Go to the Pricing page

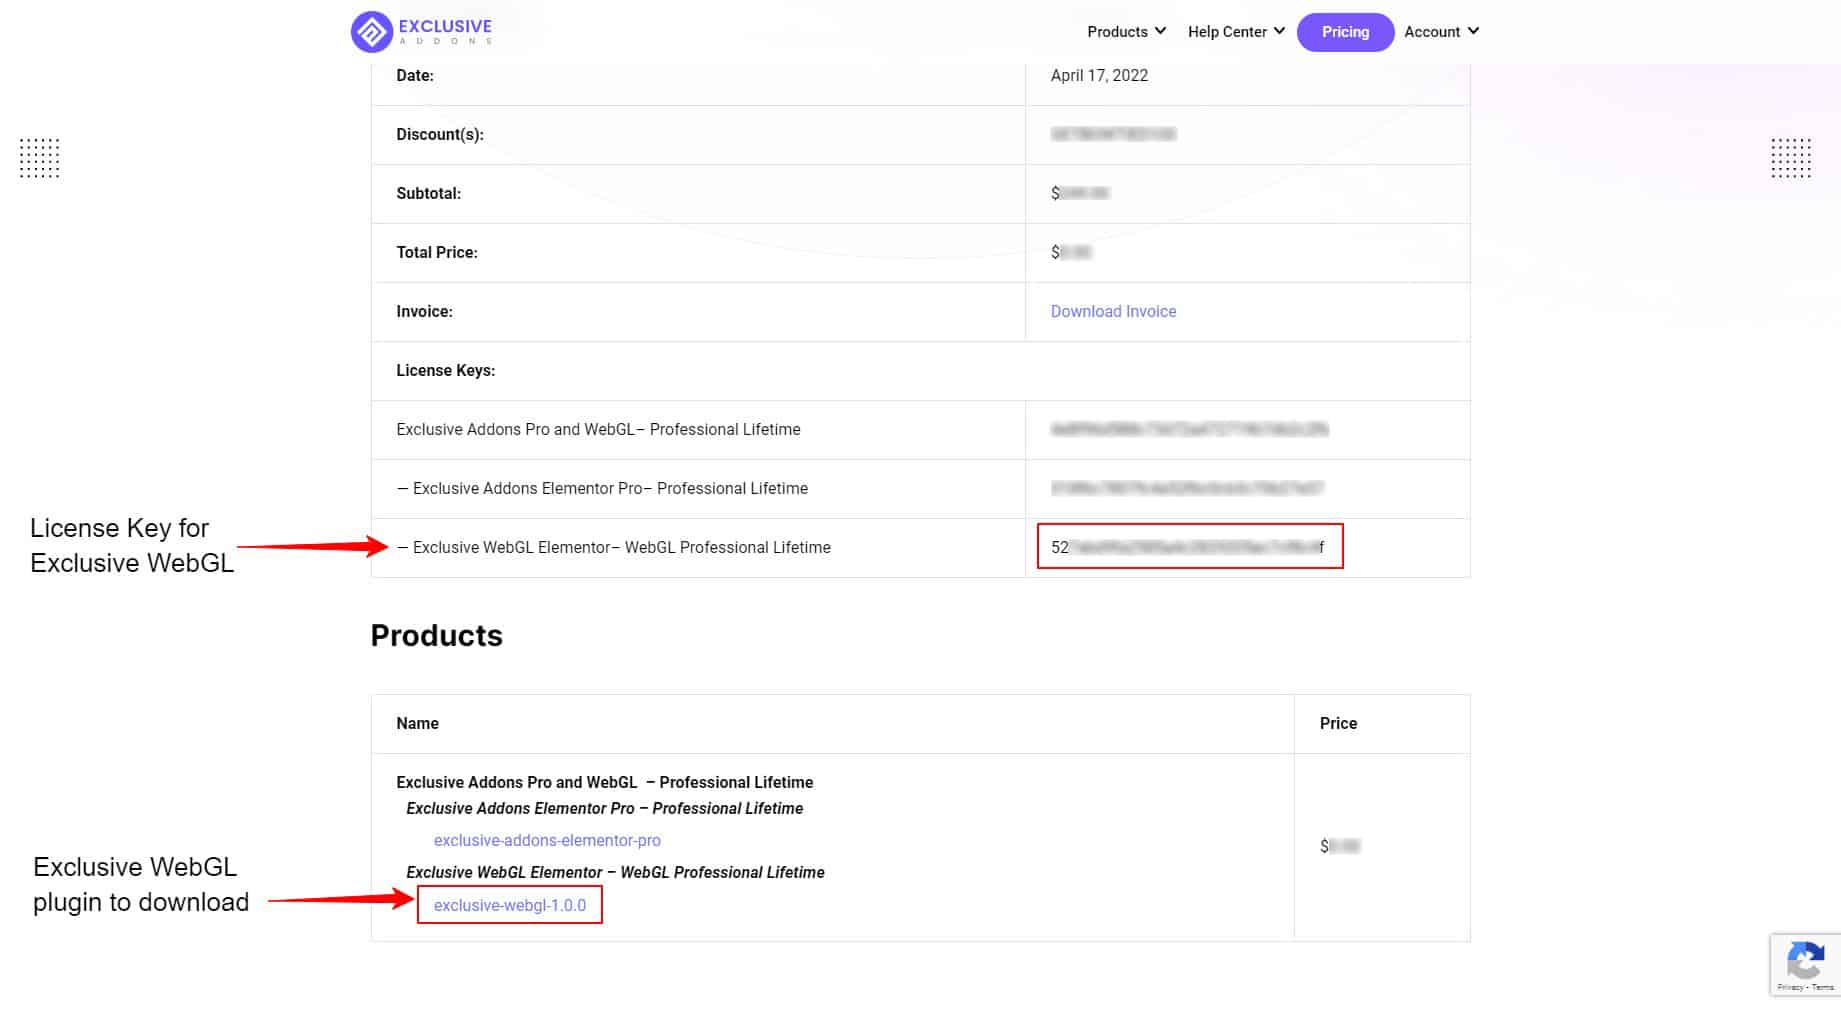[1345, 32]
